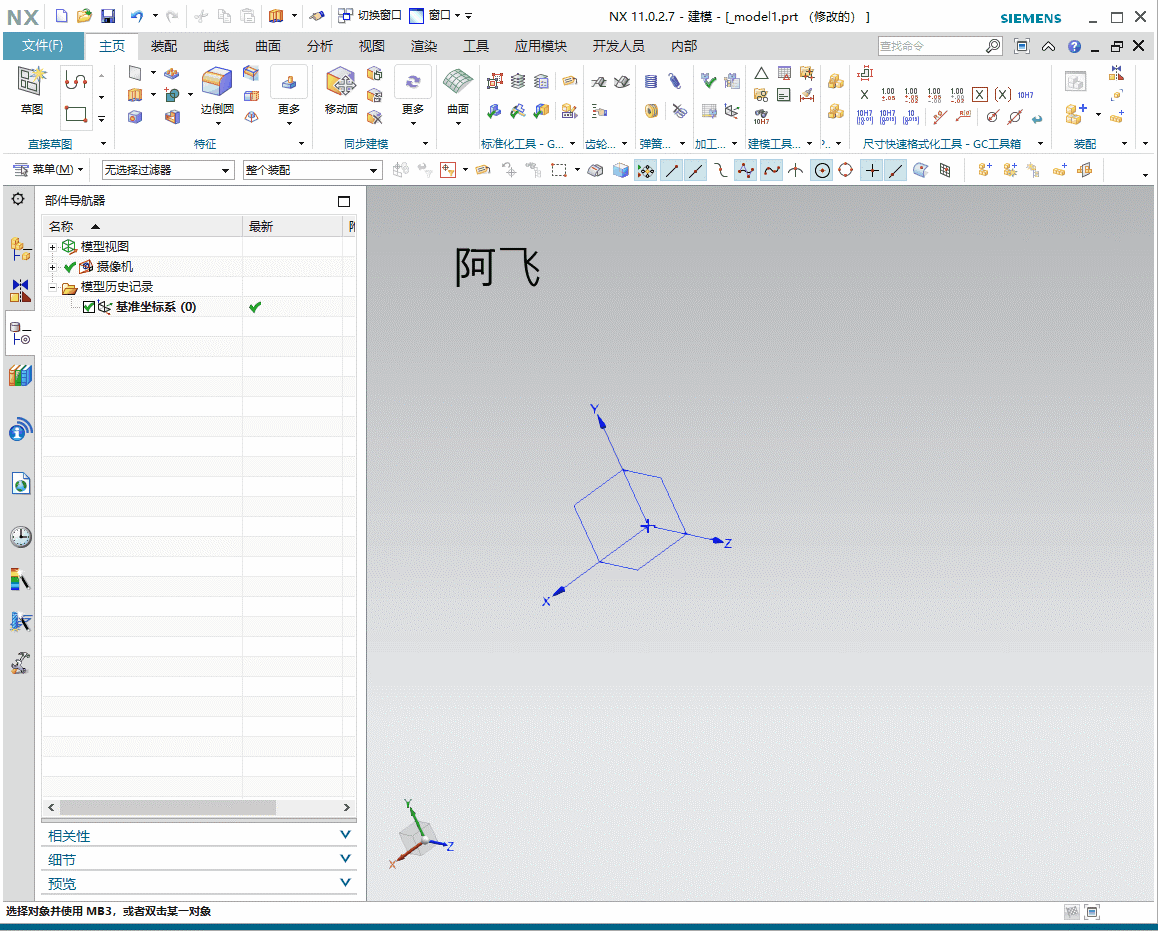This screenshot has width=1158, height=931.
Task: Click the New file icon in title bar
Action: [x=62, y=16]
